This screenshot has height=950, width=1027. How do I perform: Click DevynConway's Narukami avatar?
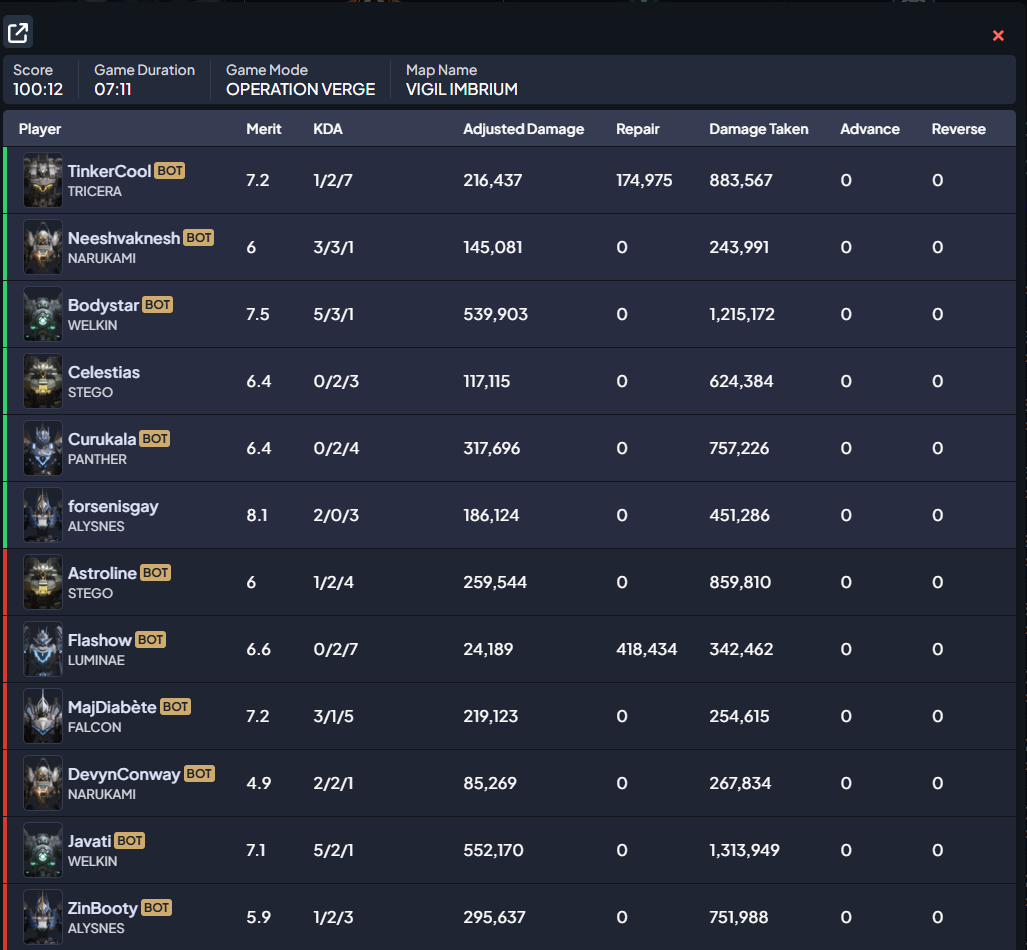[43, 783]
